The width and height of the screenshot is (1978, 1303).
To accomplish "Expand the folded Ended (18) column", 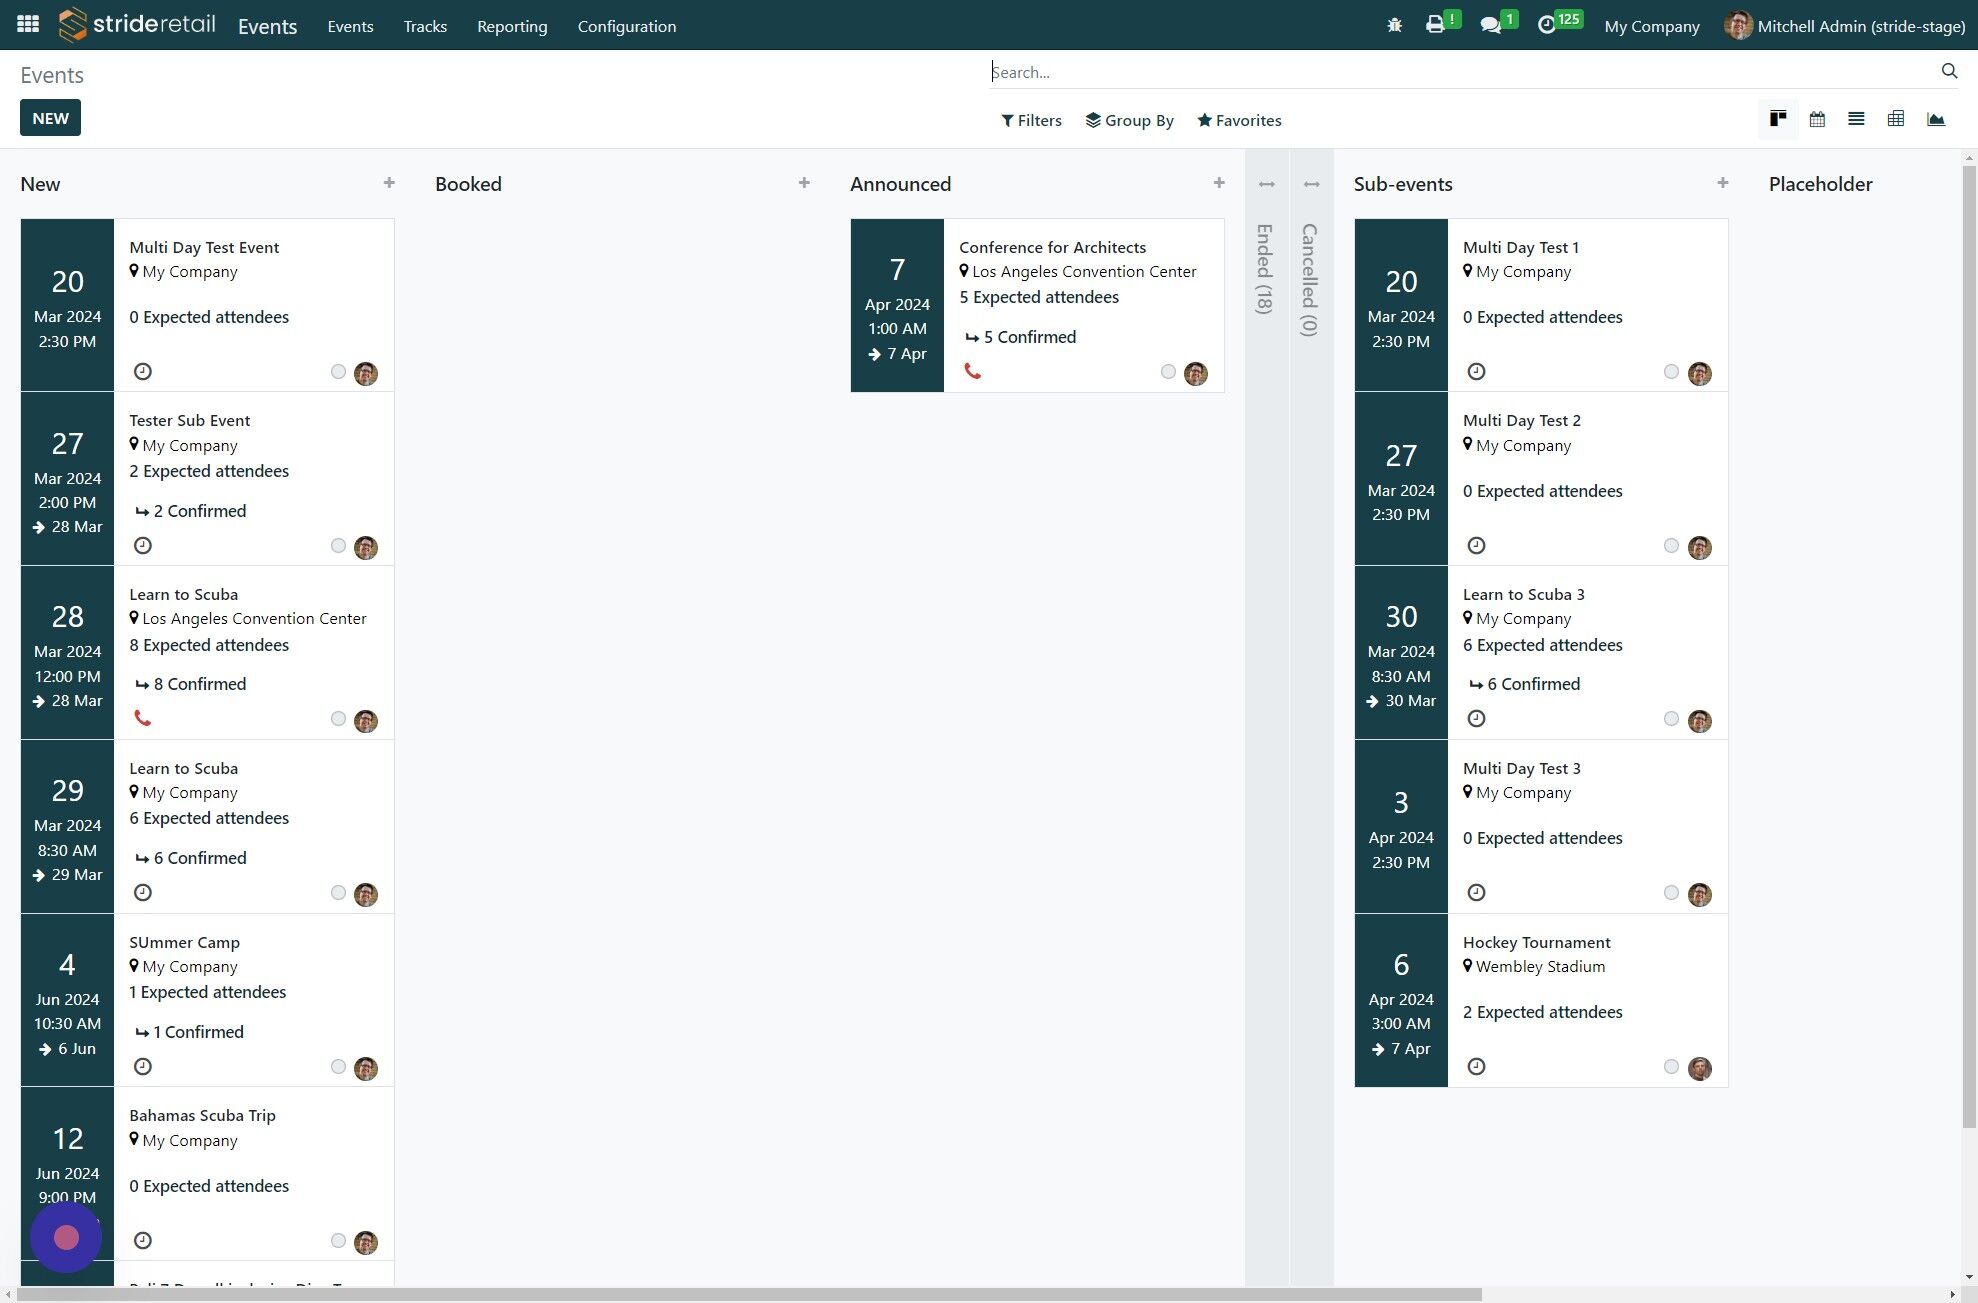I will 1266,268.
